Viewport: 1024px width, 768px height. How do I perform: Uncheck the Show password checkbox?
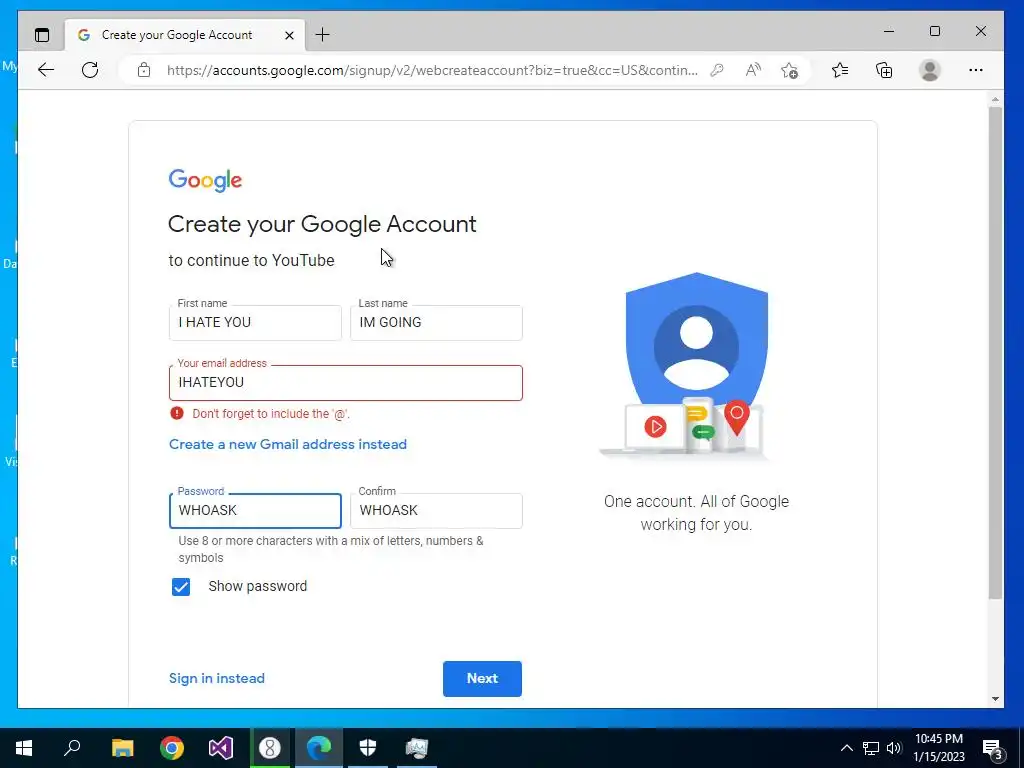(181, 586)
